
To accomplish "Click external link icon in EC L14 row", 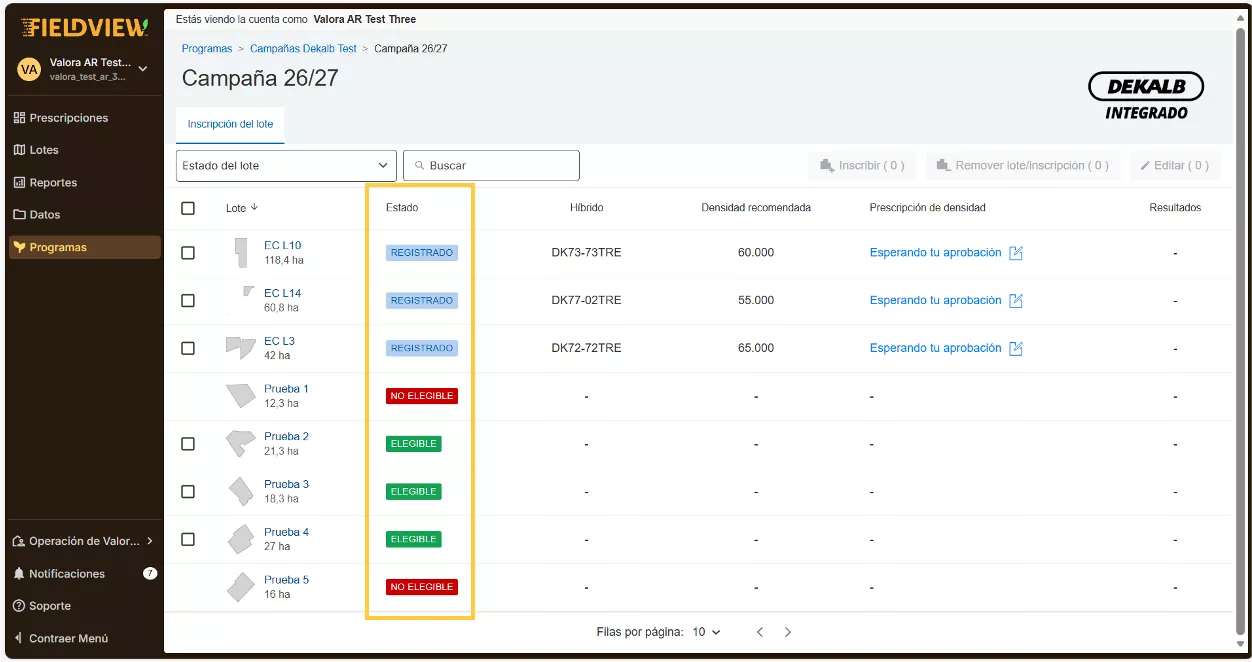I will 1016,301.
